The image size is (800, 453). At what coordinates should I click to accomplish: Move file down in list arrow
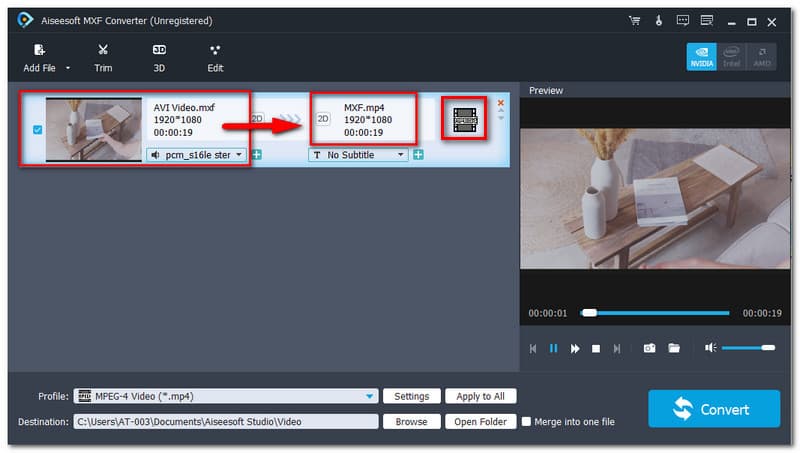[501, 118]
